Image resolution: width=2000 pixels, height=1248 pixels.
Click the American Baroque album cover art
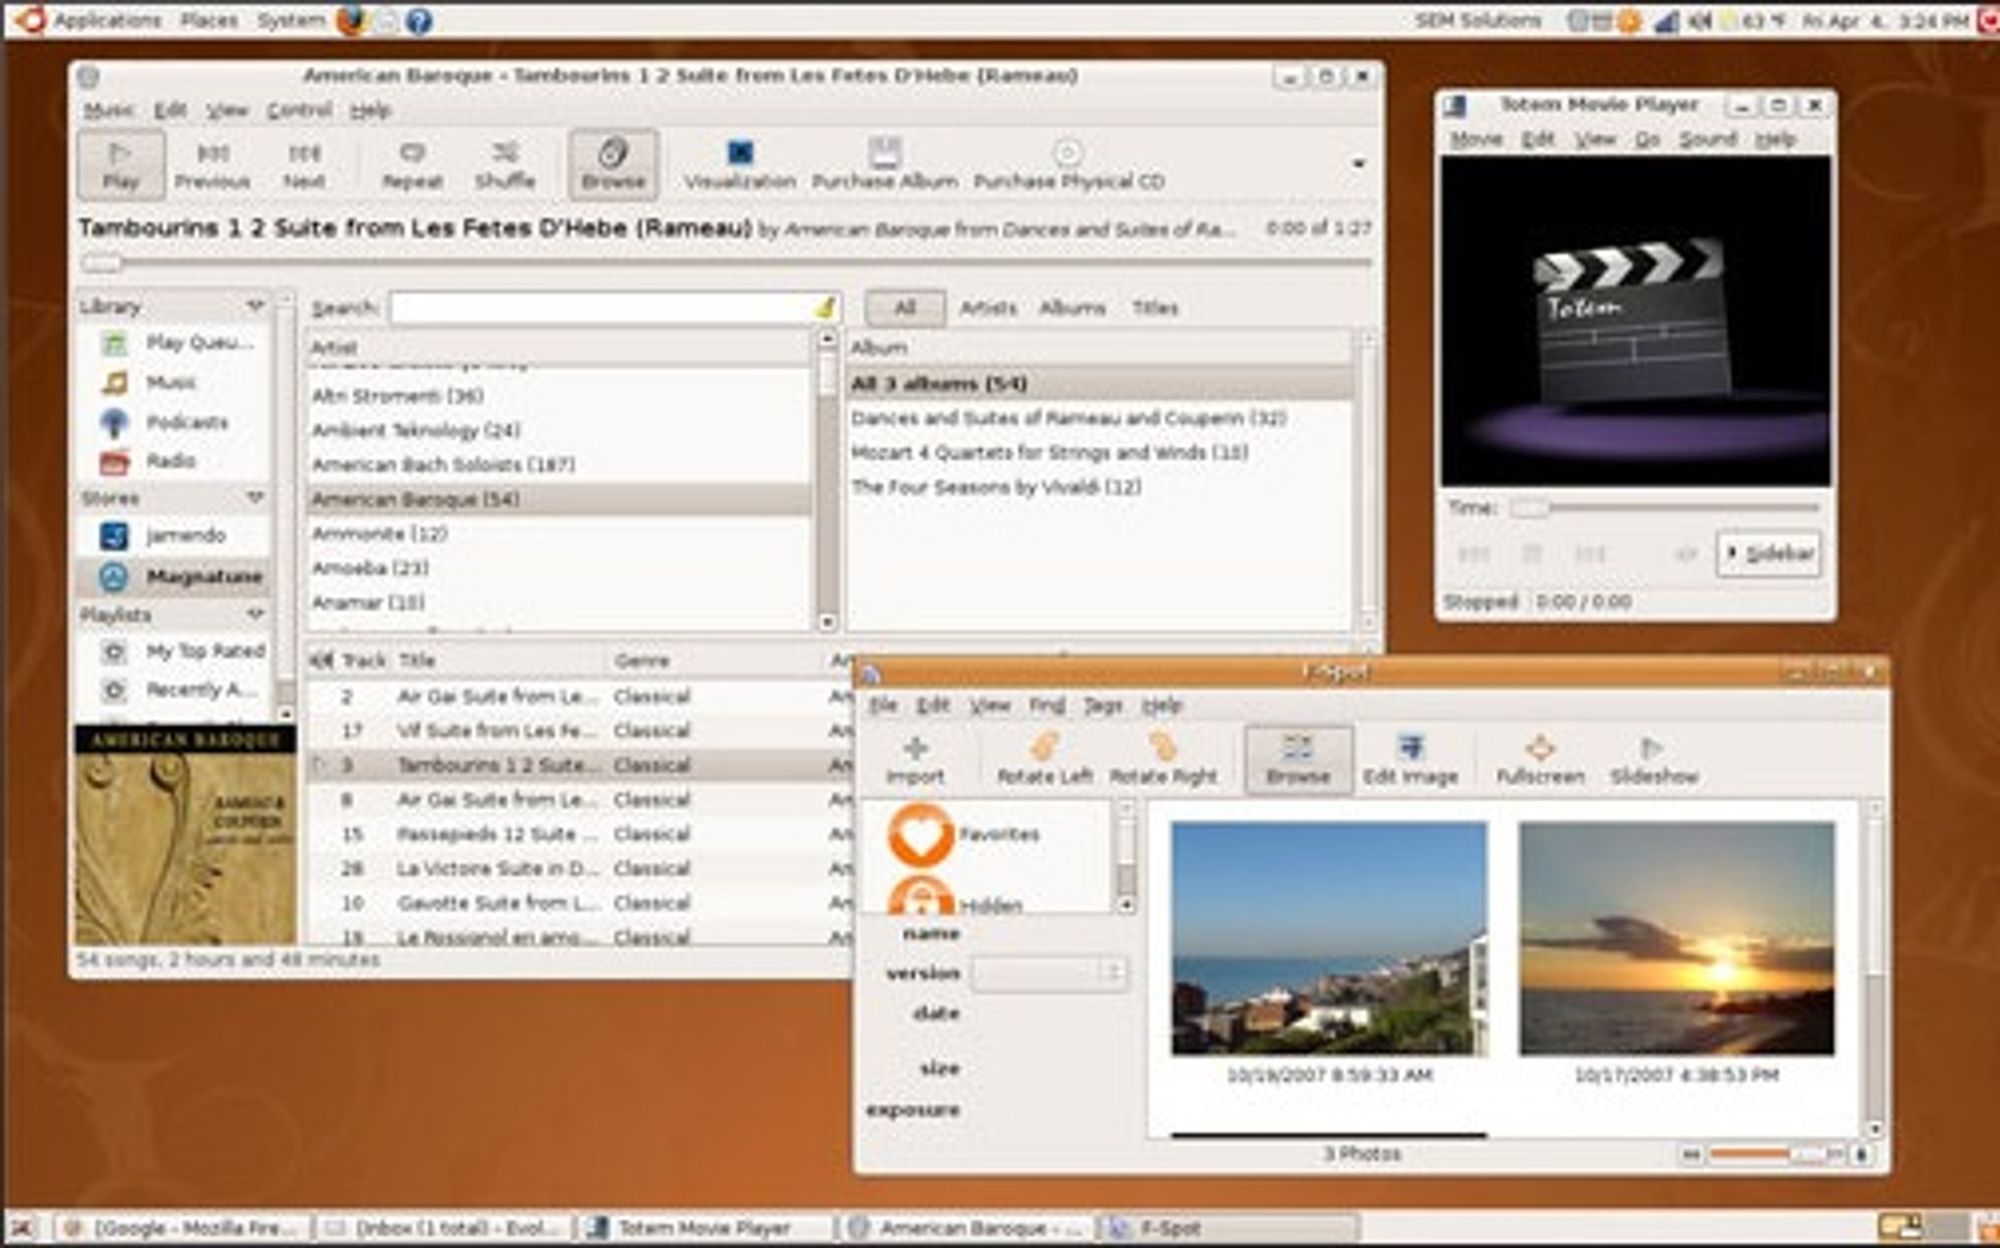(186, 835)
